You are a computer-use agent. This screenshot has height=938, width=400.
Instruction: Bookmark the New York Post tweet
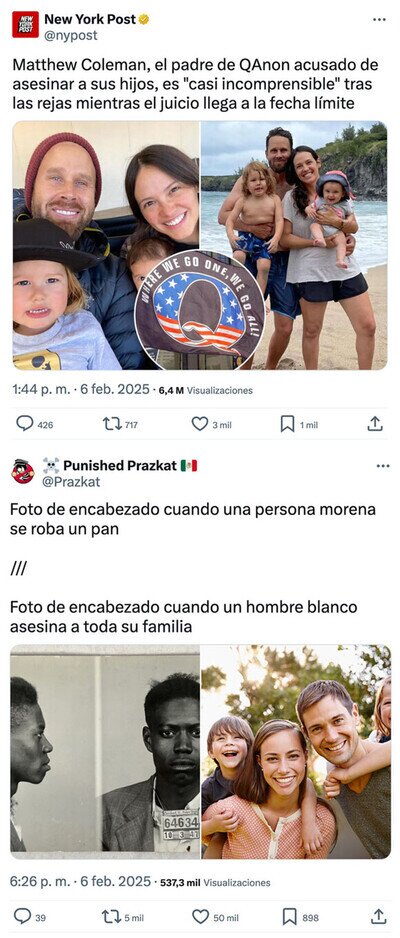tap(288, 424)
